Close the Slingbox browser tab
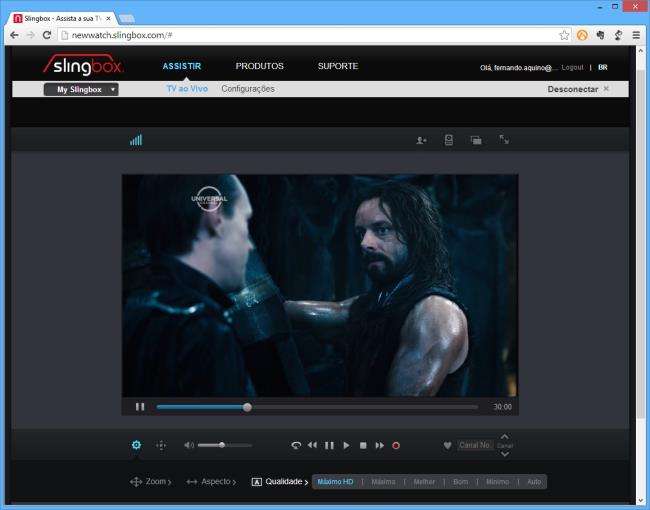The image size is (650, 510). (109, 19)
